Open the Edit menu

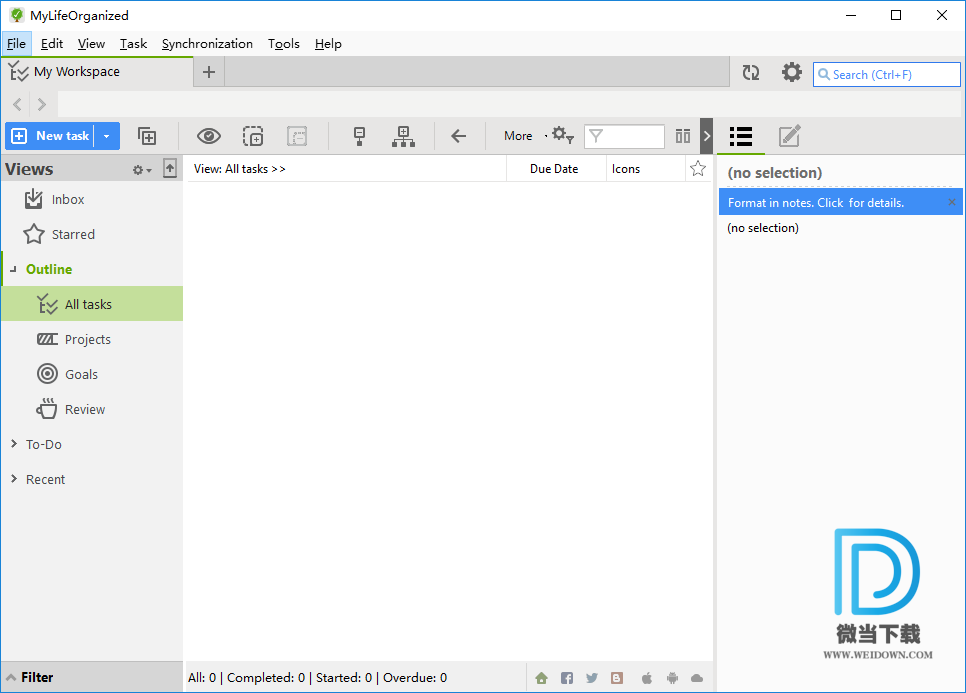click(x=52, y=44)
